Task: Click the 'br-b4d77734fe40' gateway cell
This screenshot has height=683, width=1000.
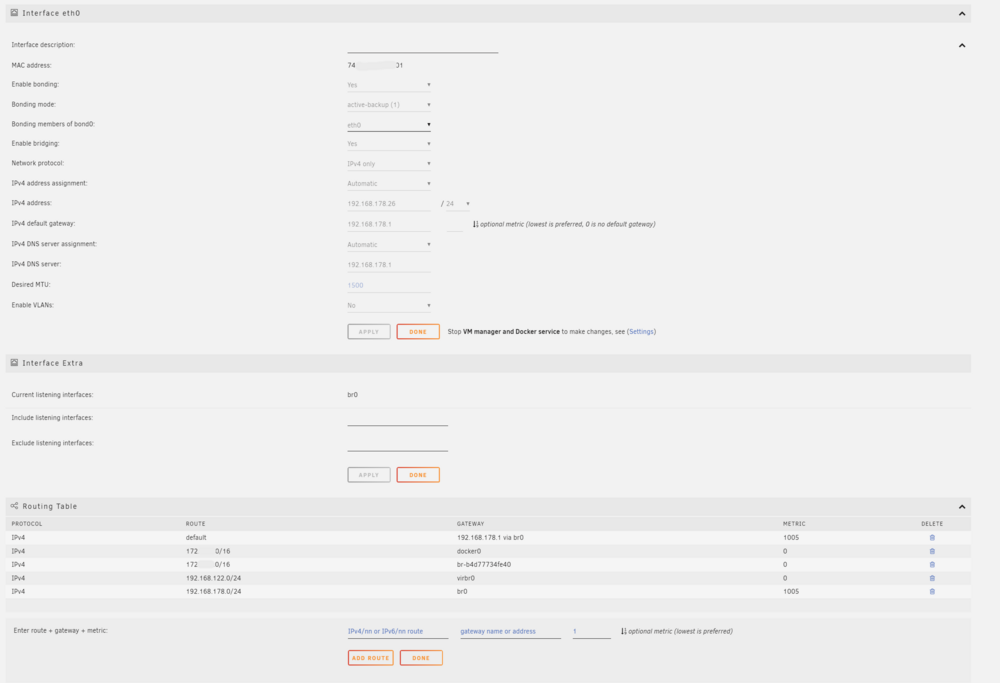Action: coord(483,564)
